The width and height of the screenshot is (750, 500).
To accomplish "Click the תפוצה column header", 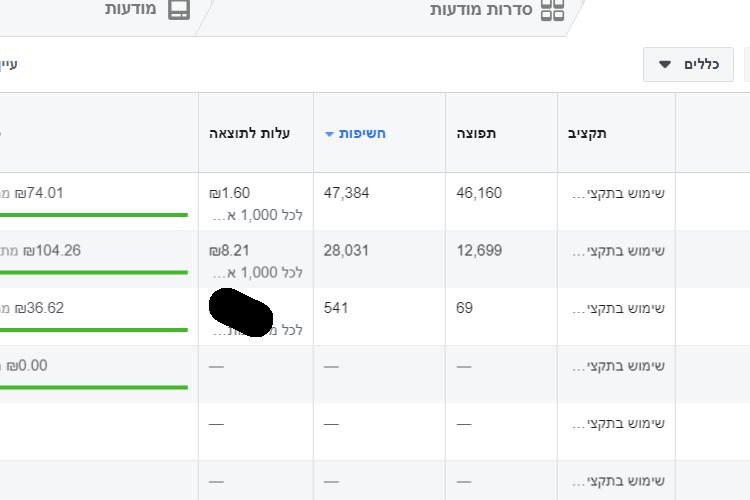I will pos(476,133).
